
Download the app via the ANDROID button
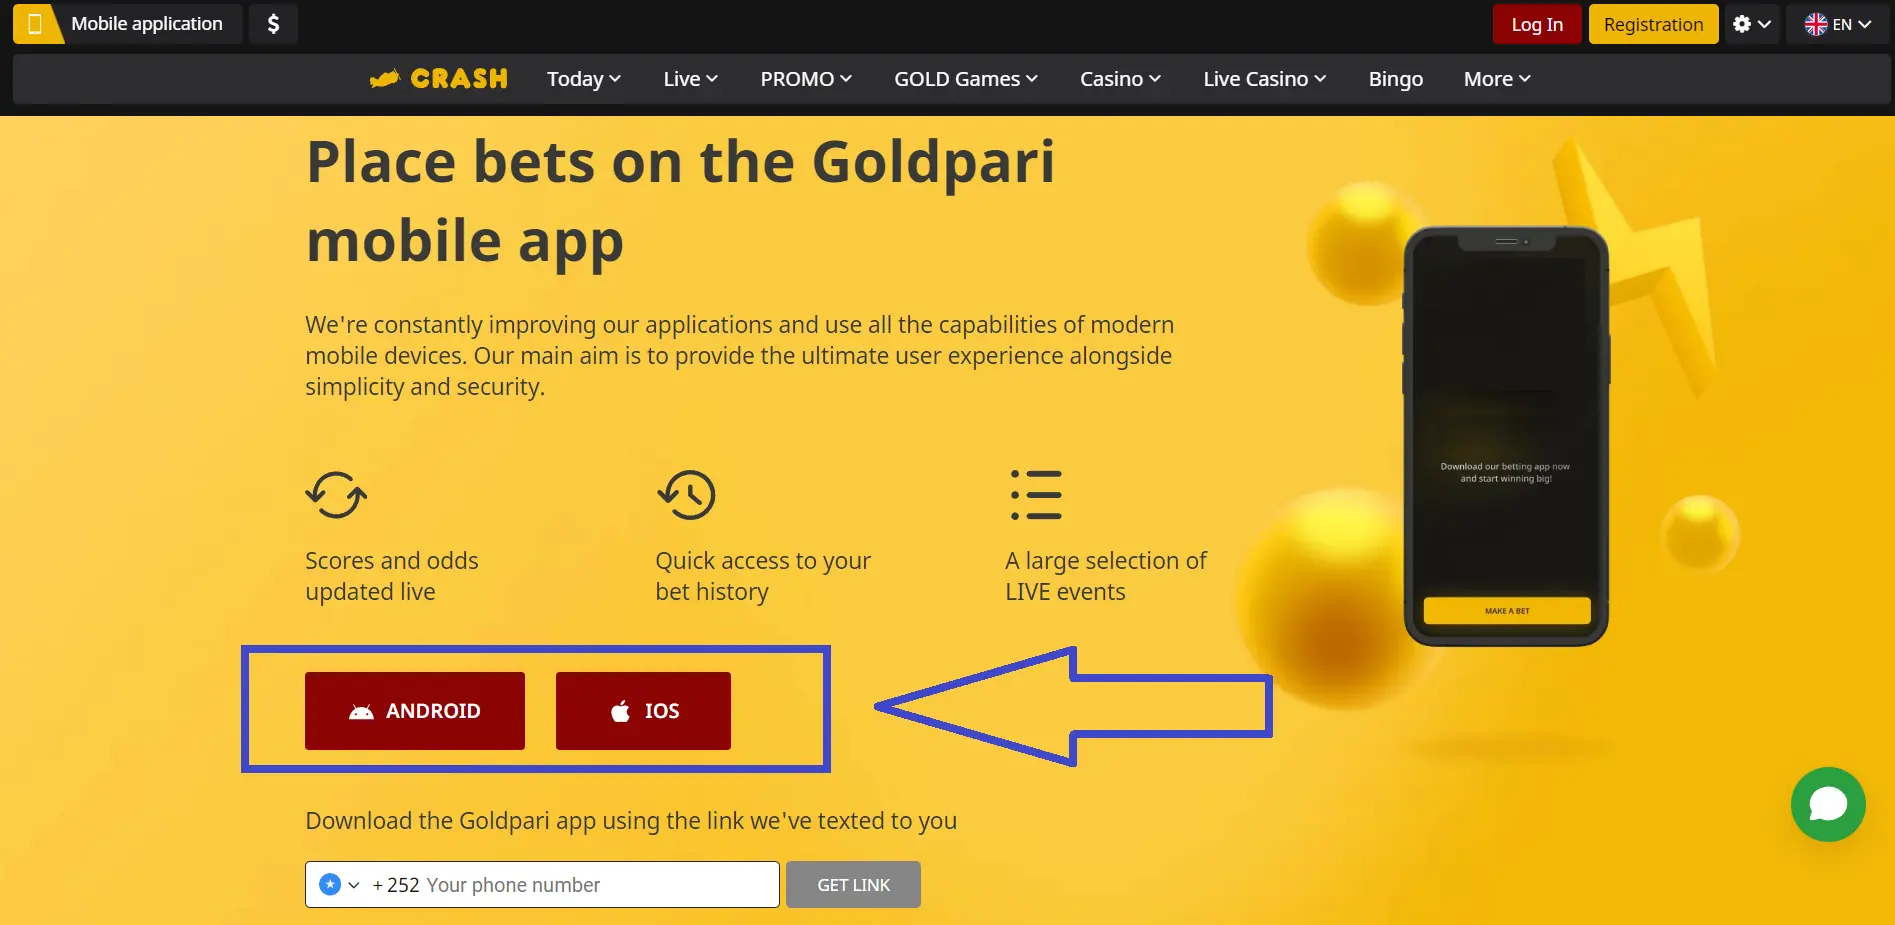[414, 711]
